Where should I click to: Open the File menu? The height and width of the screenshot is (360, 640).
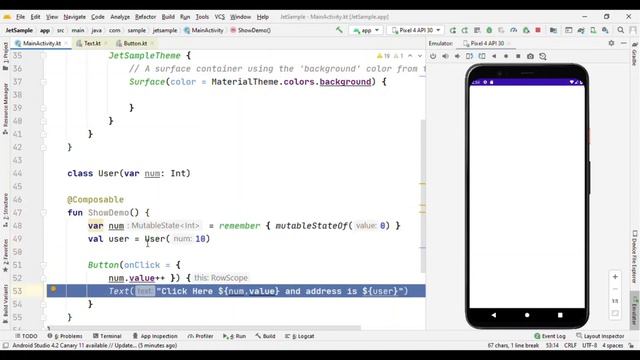[20, 17]
